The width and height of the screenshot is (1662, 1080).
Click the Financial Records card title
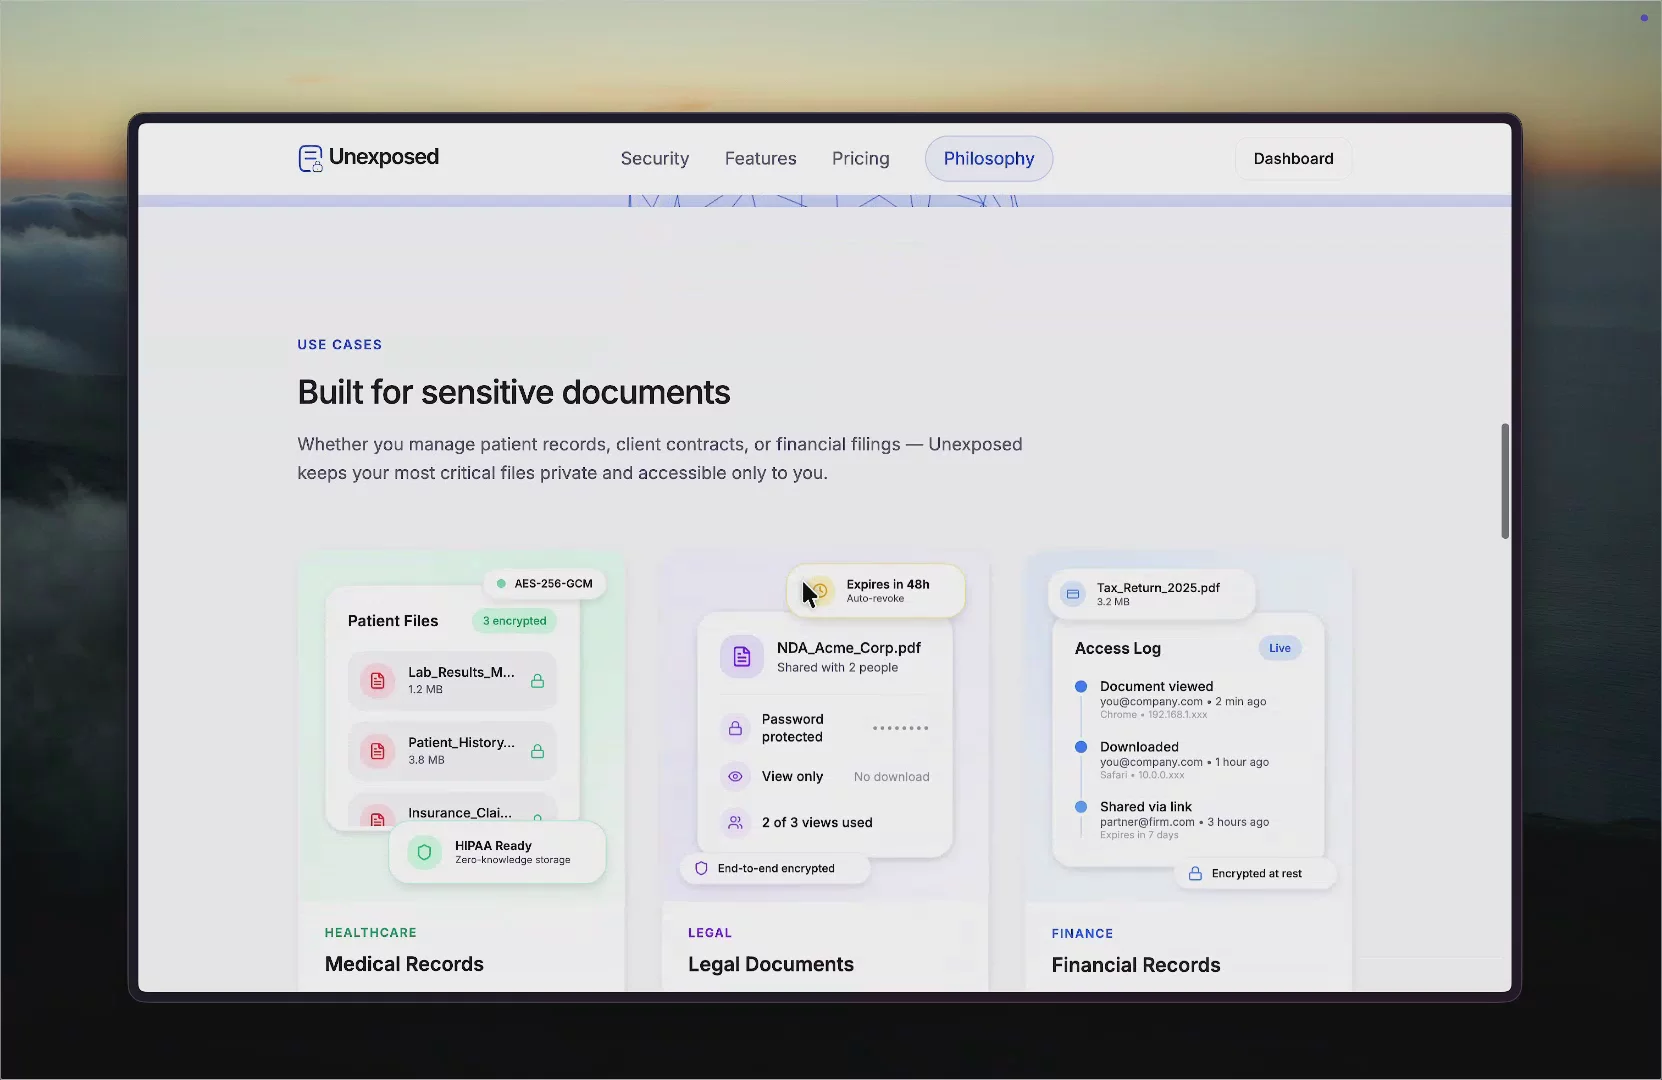(x=1136, y=965)
